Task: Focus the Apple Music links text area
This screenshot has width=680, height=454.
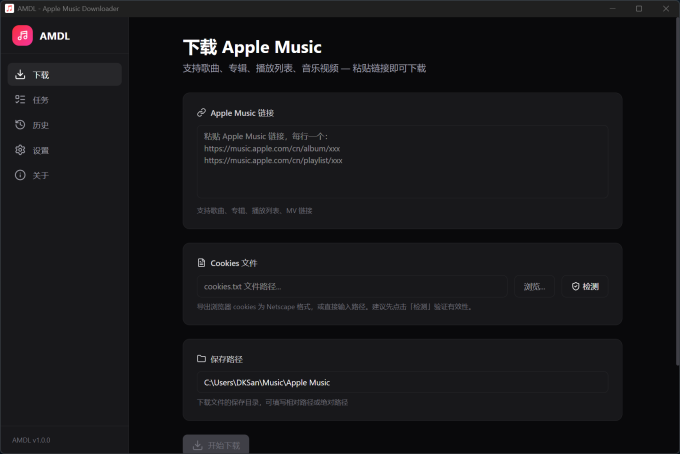Action: pos(402,162)
